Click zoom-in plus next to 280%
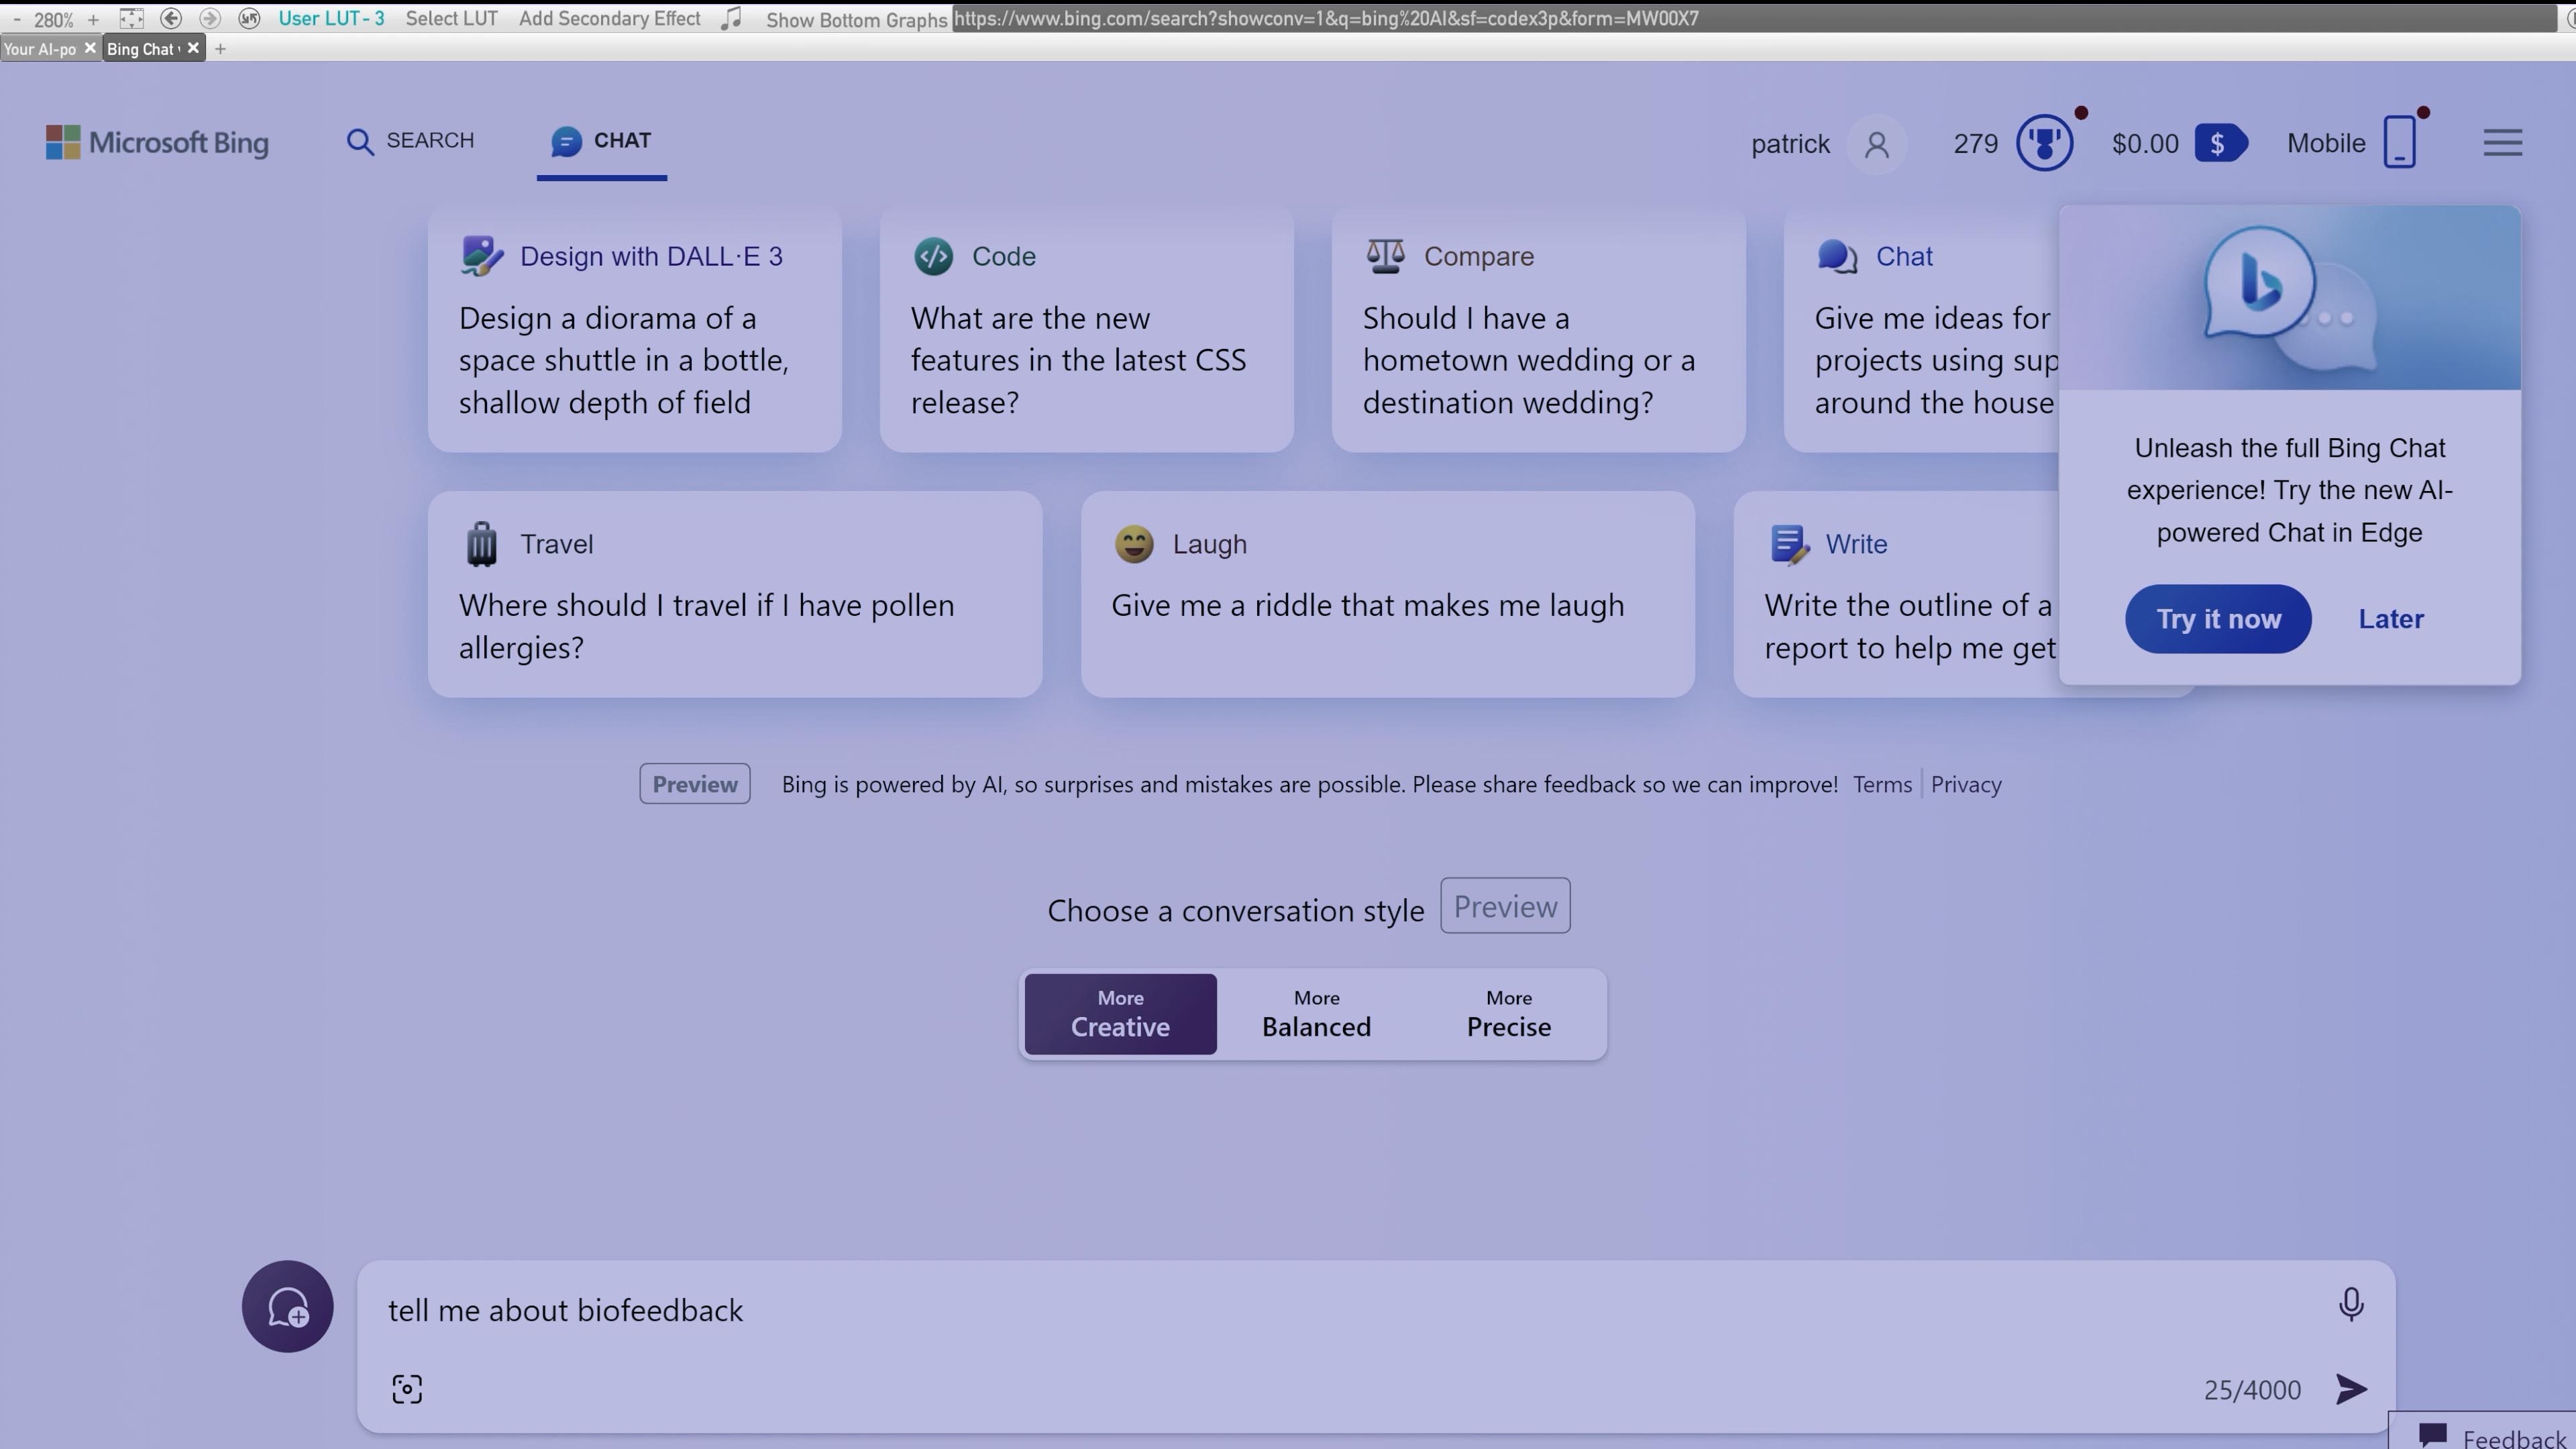This screenshot has width=2576, height=1449. pos(93,19)
